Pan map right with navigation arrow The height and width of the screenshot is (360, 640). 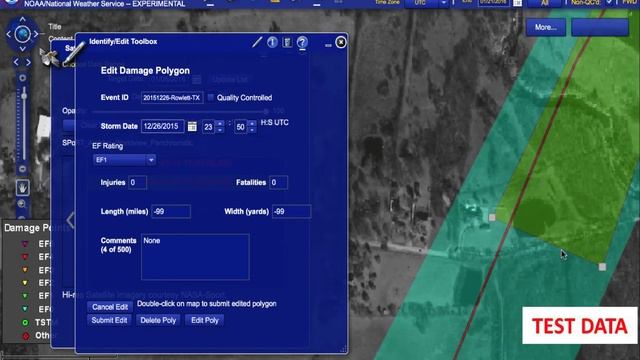[36, 34]
